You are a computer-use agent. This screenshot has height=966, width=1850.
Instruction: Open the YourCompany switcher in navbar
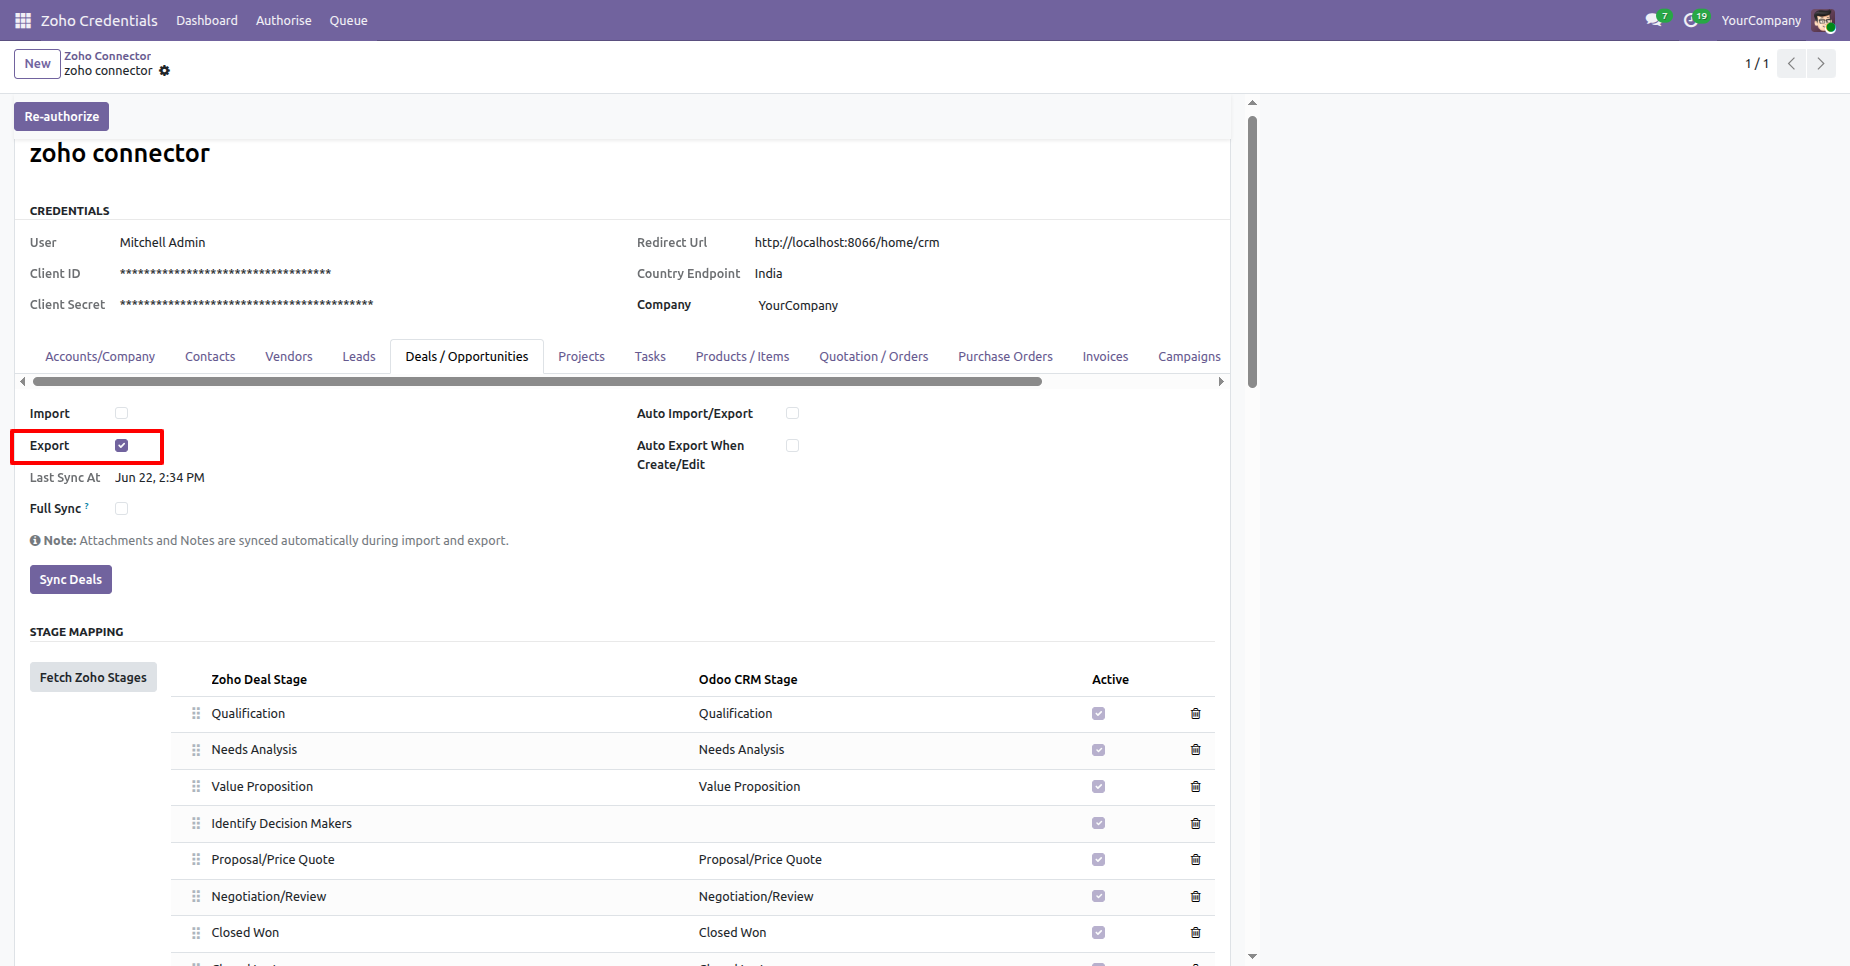coord(1761,20)
